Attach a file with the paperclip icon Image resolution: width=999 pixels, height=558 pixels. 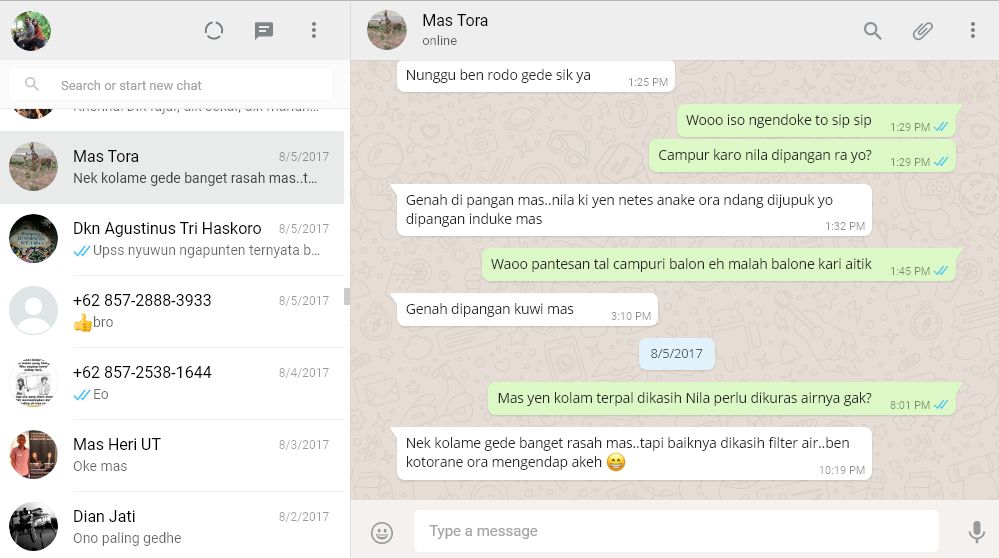coord(923,31)
